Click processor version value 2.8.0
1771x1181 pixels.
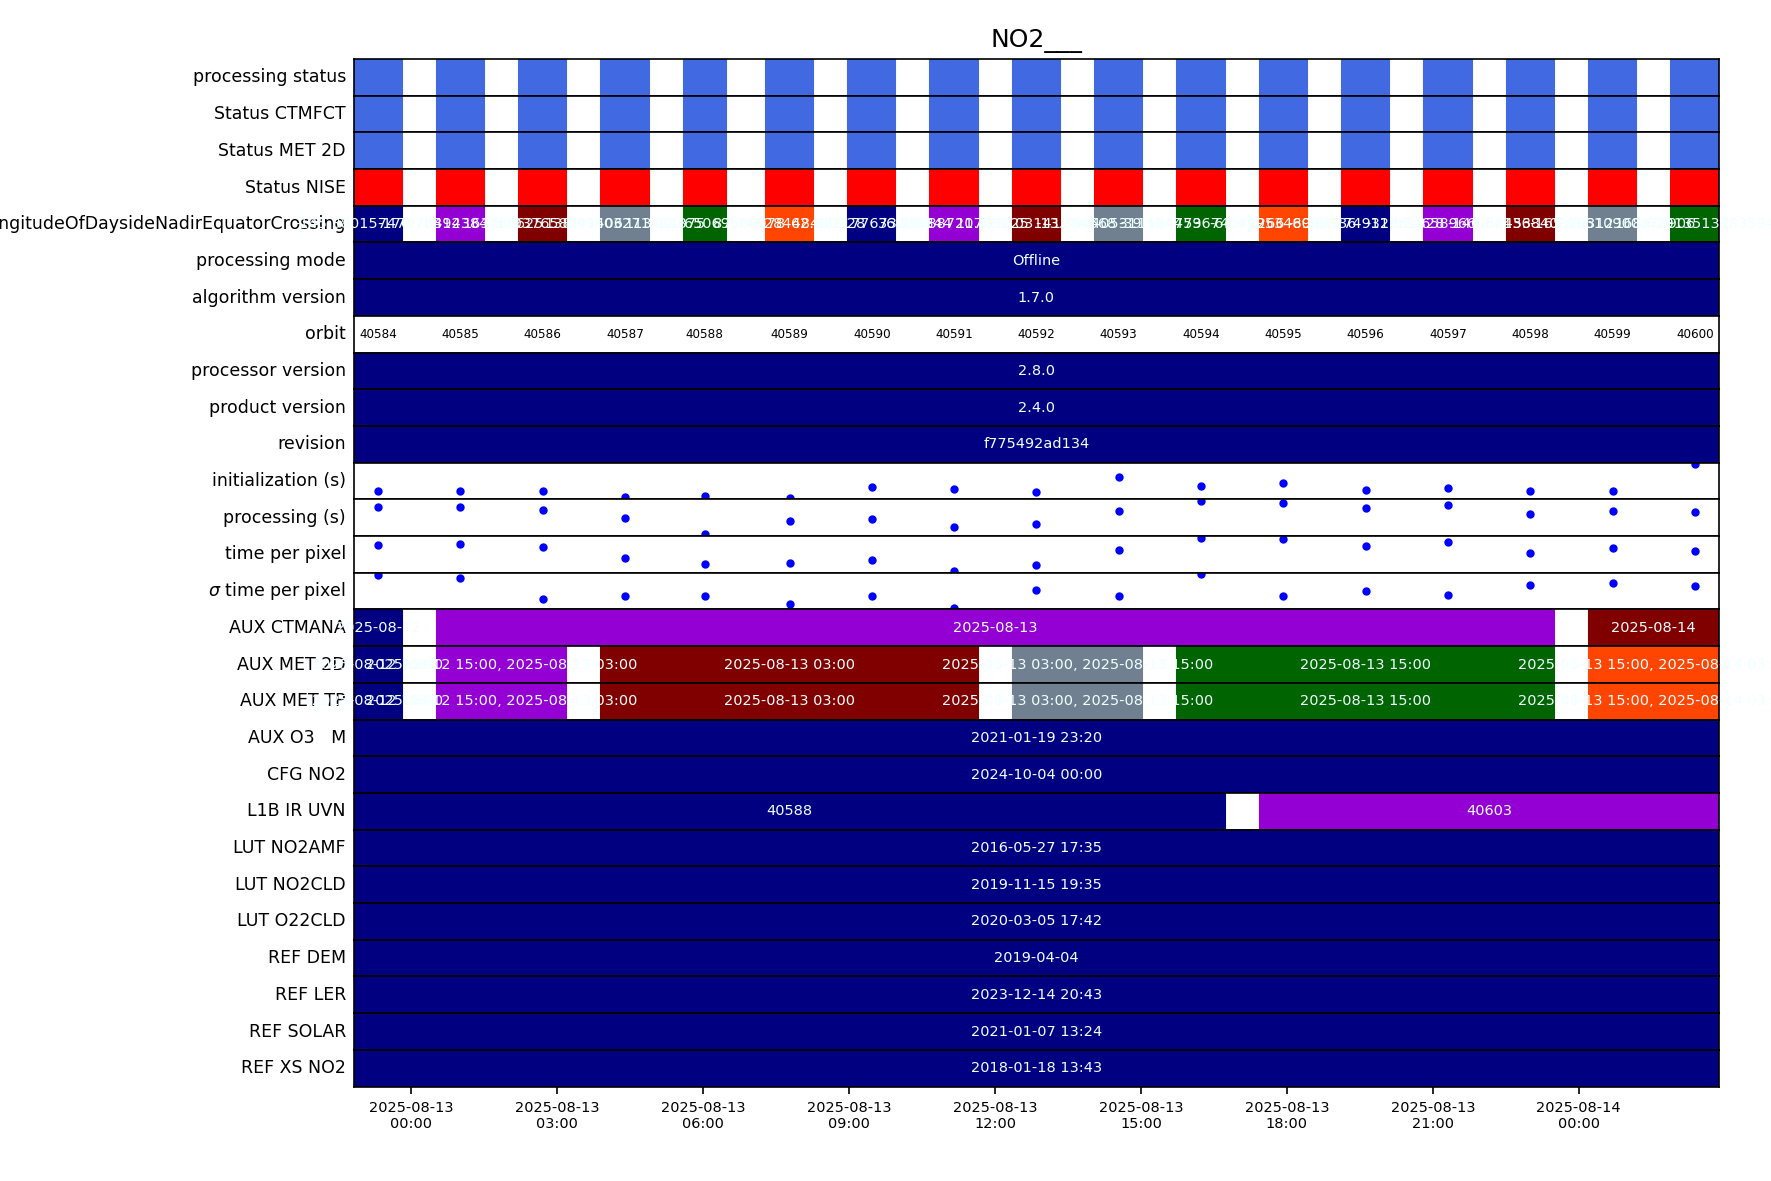click(1035, 370)
